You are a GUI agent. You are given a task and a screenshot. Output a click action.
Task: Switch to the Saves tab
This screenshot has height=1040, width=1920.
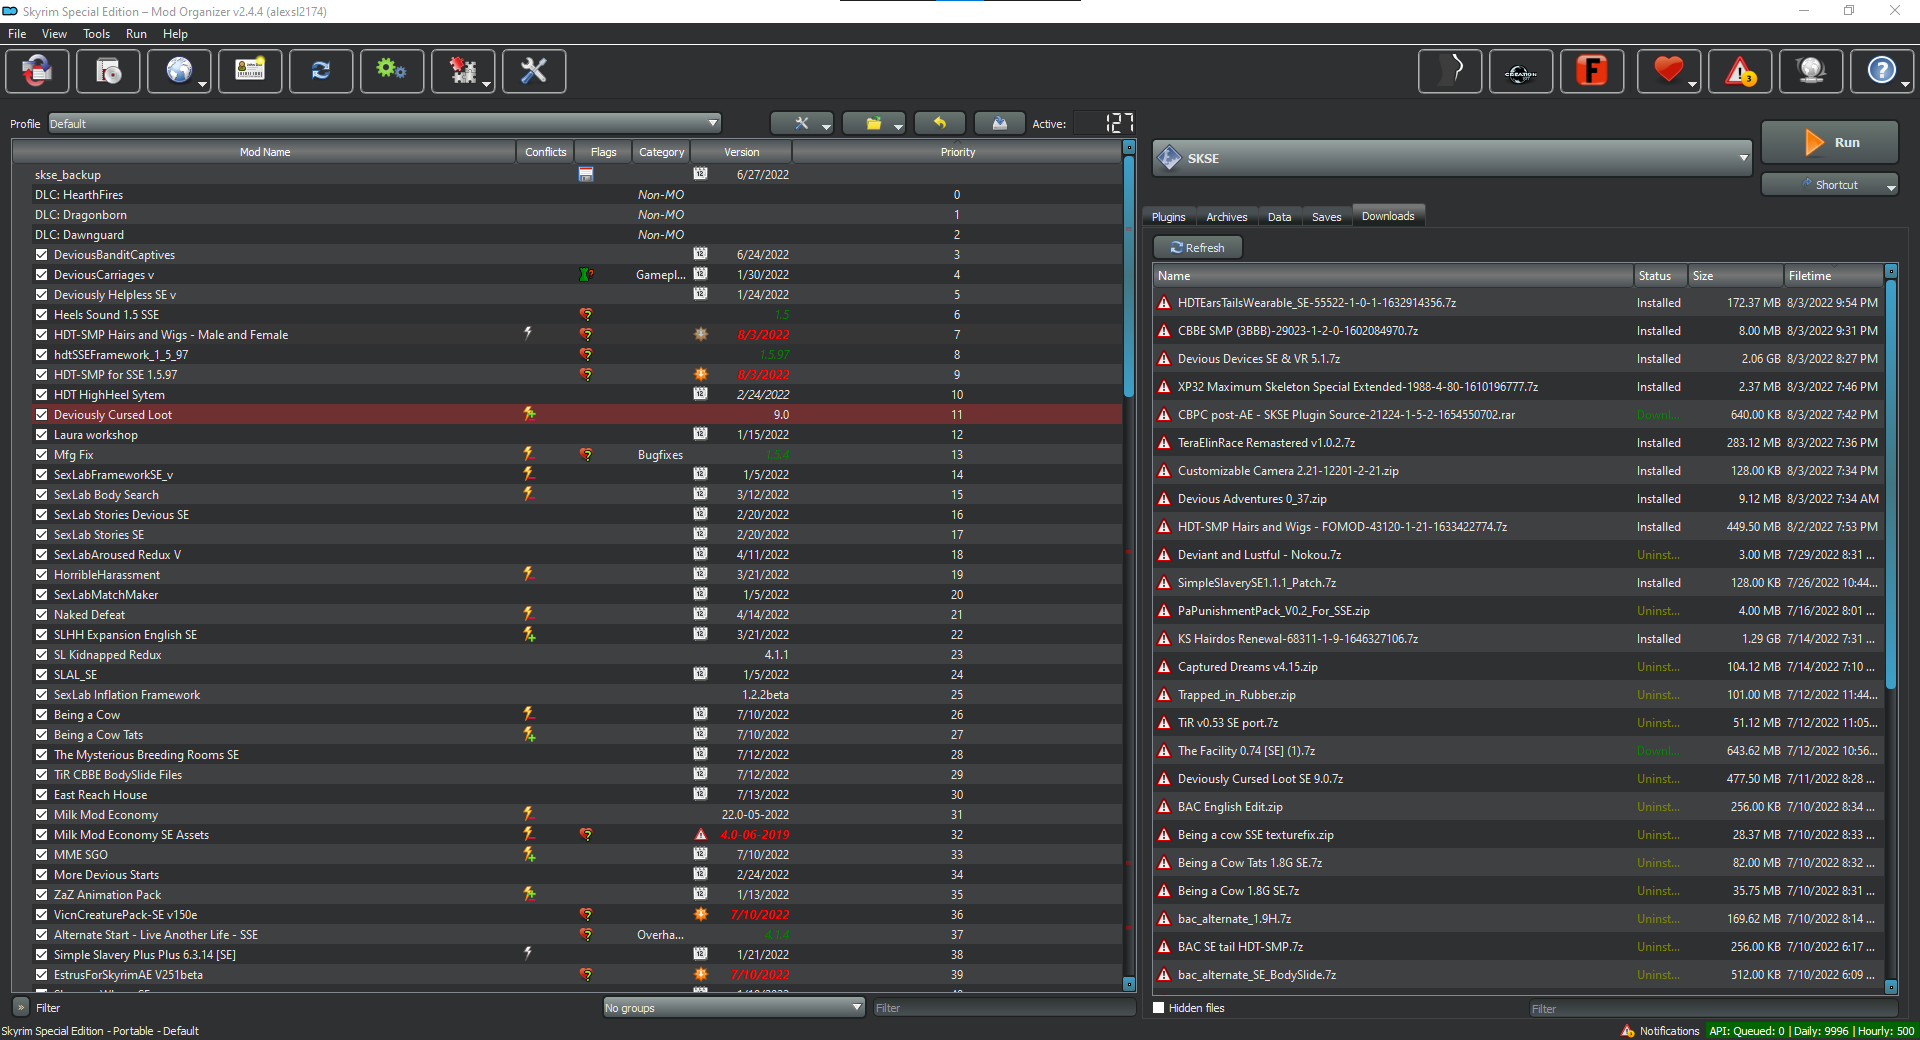pyautogui.click(x=1326, y=217)
